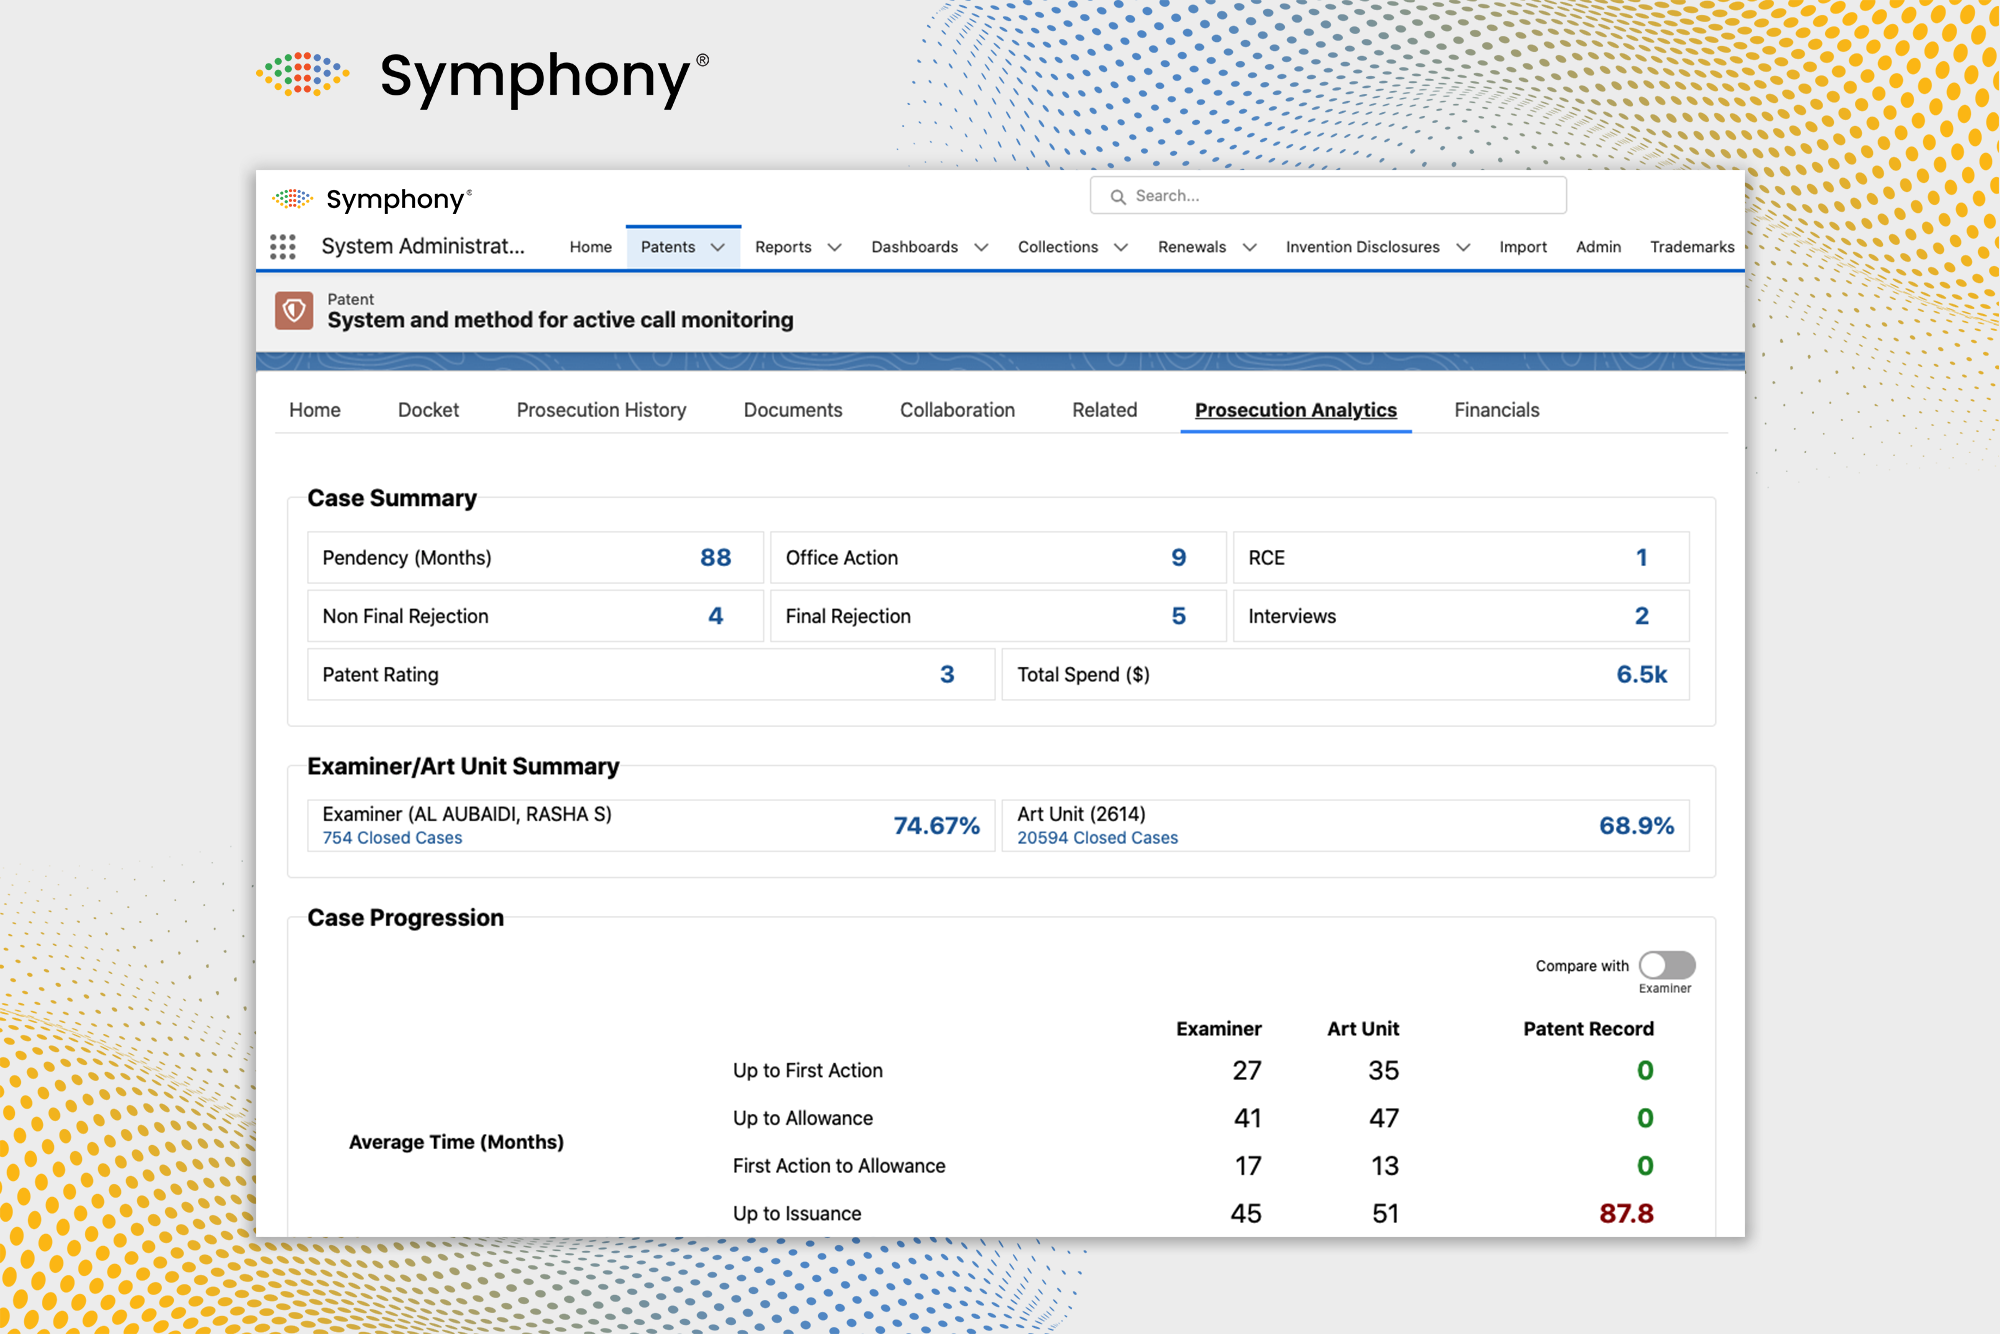The width and height of the screenshot is (2000, 1334).
Task: Open the 754 Closed Cases link
Action: (391, 838)
